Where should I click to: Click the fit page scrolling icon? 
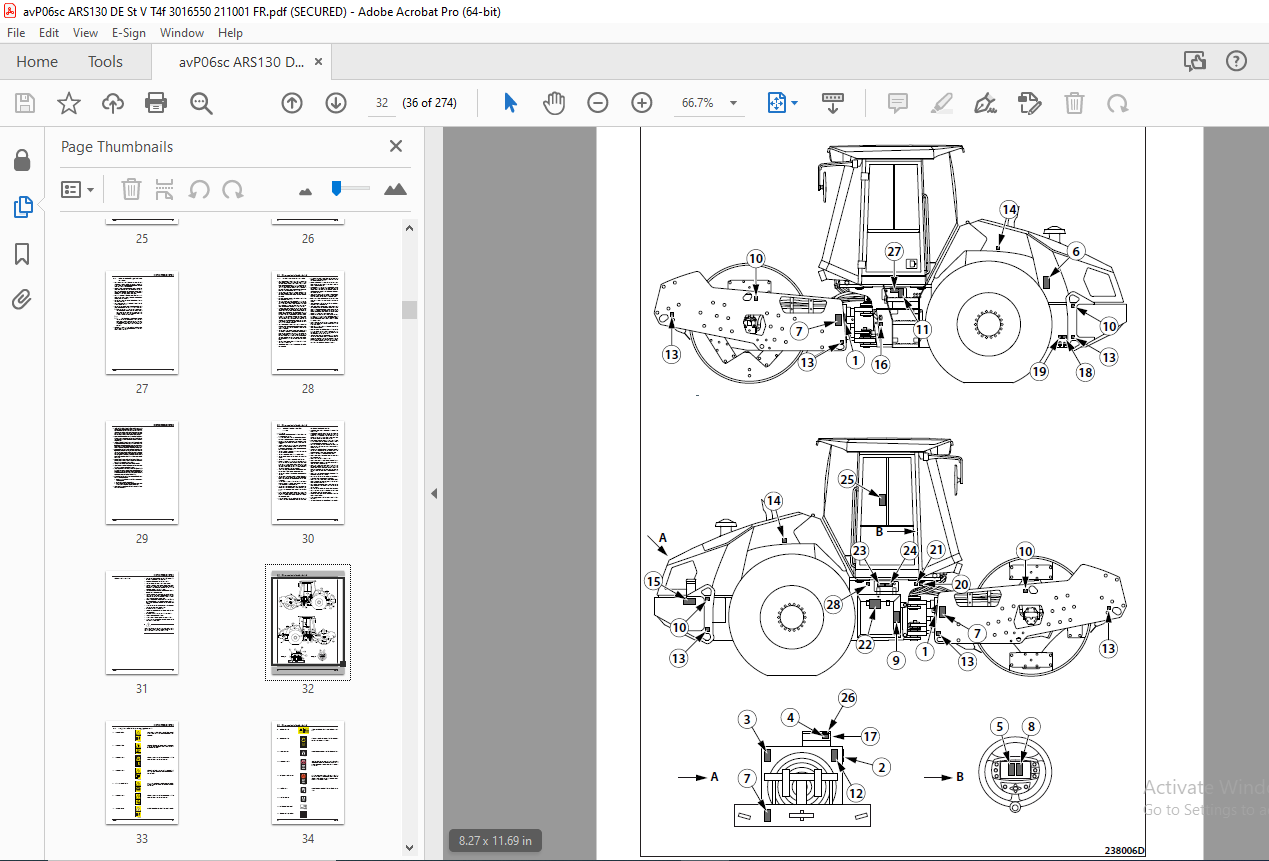[777, 103]
